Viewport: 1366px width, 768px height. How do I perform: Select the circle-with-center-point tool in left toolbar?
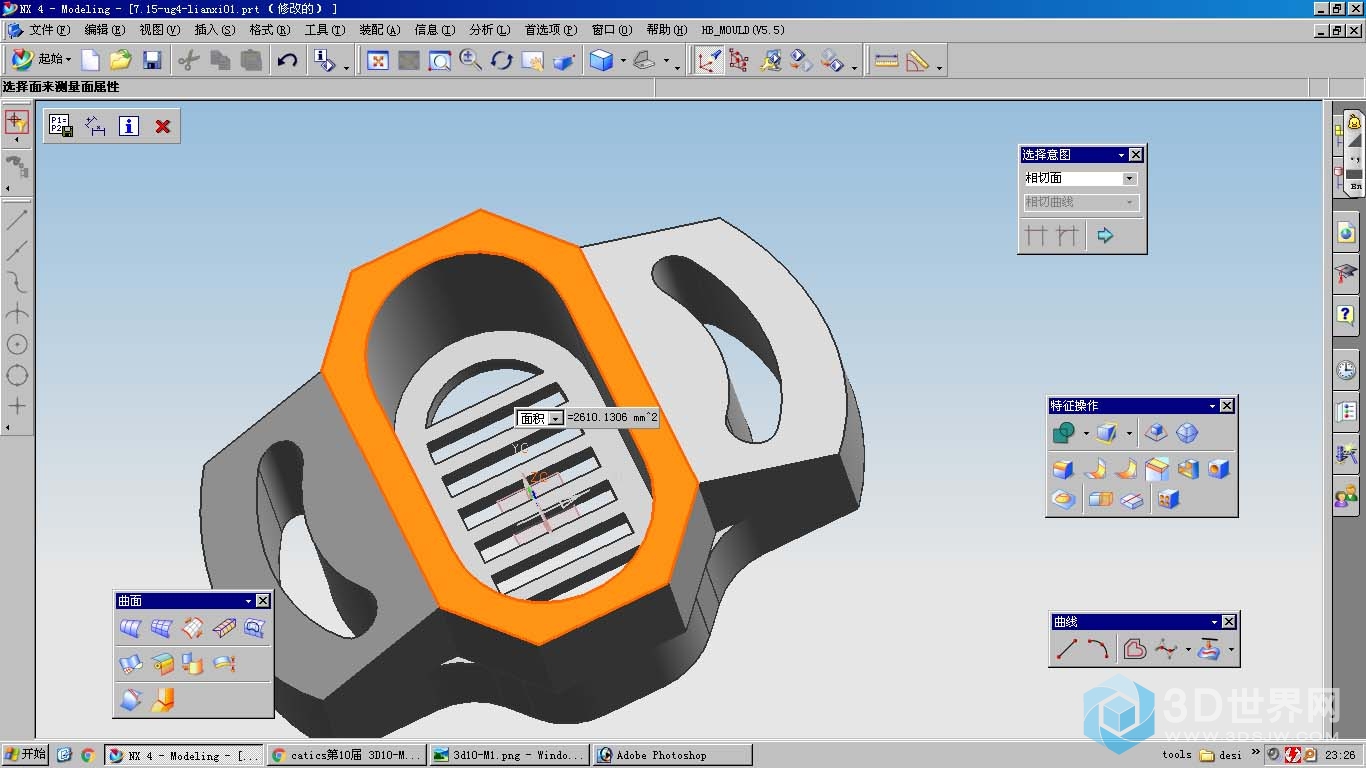(x=16, y=344)
